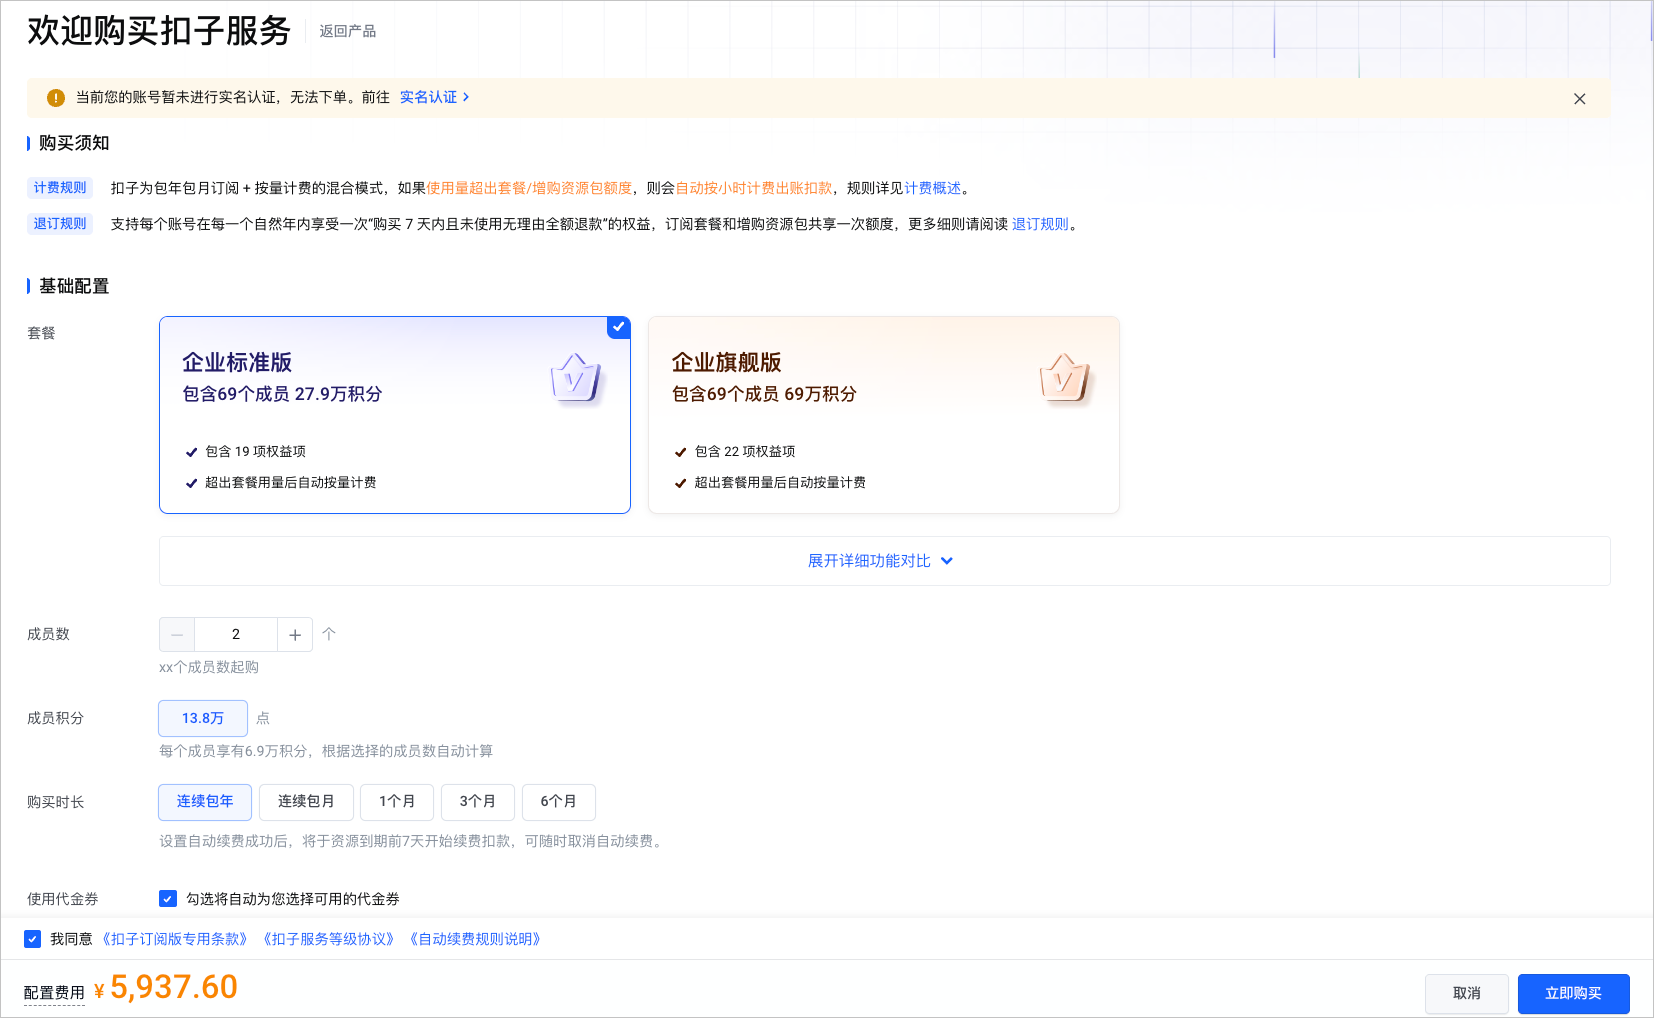
Task: Open the 《扣子订阅版专用条款》 terms link
Action: [x=176, y=938]
